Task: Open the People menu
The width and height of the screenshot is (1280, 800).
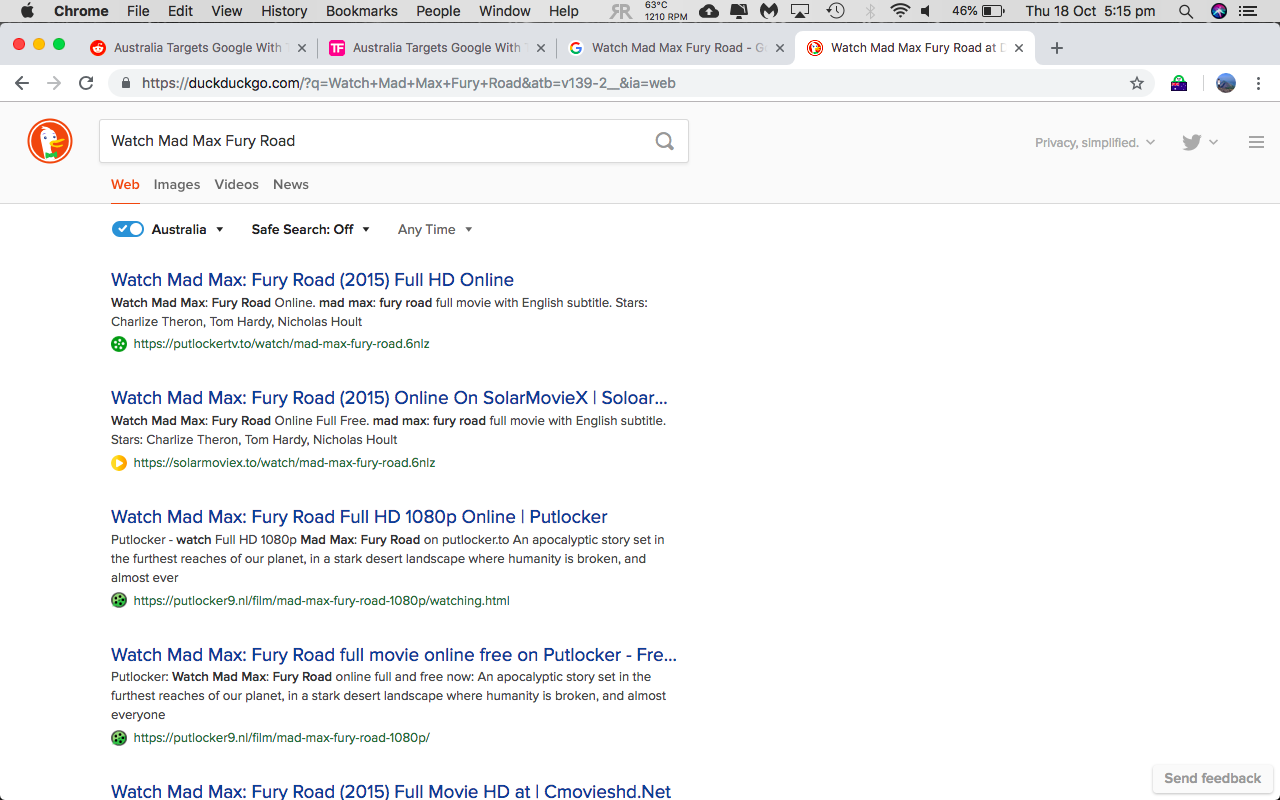Action: coord(438,11)
